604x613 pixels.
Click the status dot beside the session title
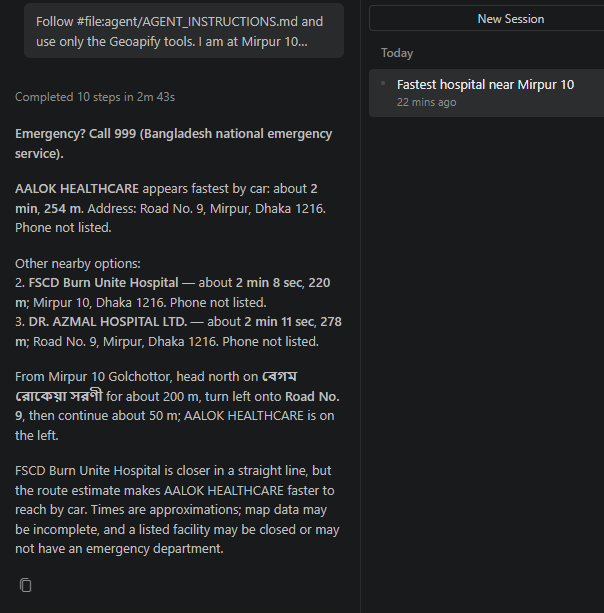pyautogui.click(x=383, y=83)
